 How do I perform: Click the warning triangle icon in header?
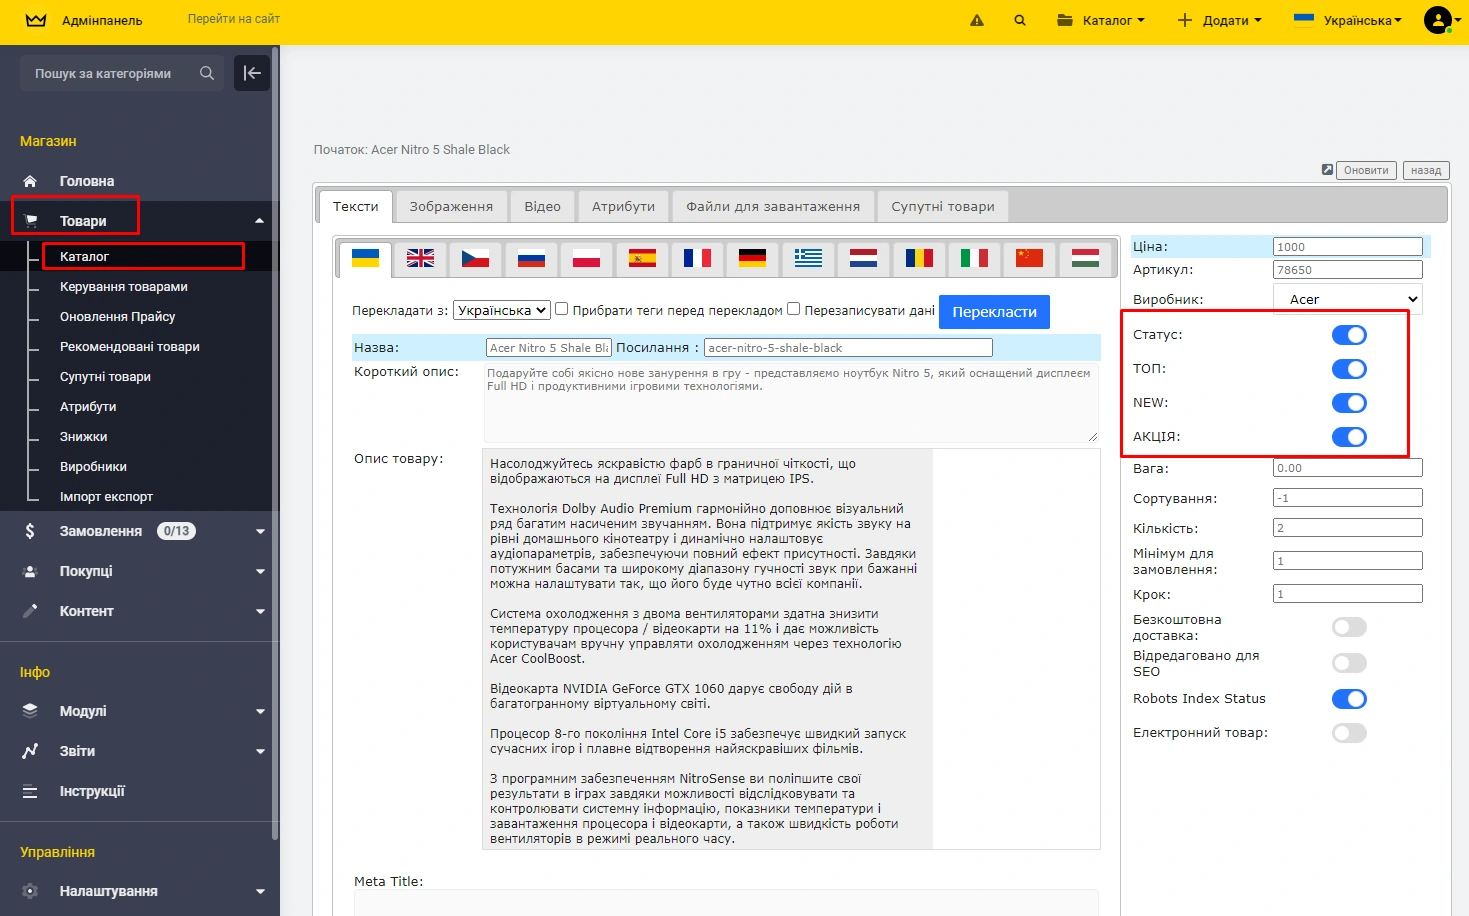coord(977,20)
